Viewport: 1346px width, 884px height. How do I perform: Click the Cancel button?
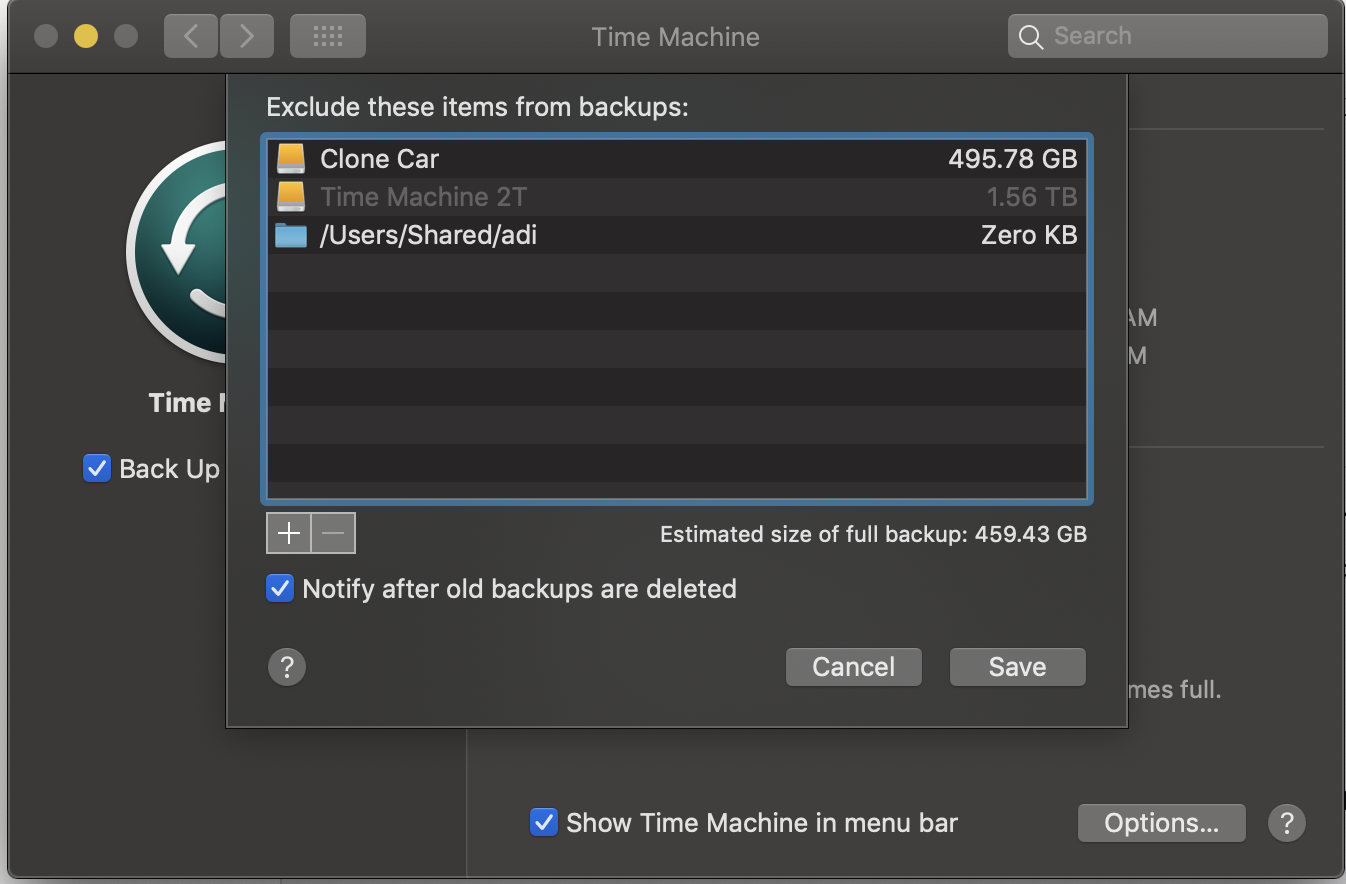click(x=854, y=667)
